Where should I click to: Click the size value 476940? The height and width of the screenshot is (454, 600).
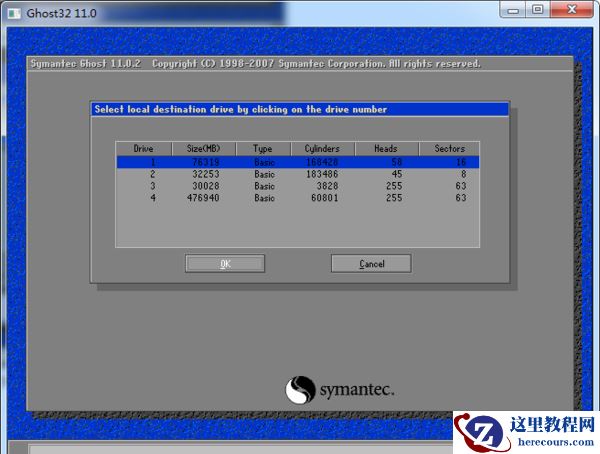pos(203,198)
